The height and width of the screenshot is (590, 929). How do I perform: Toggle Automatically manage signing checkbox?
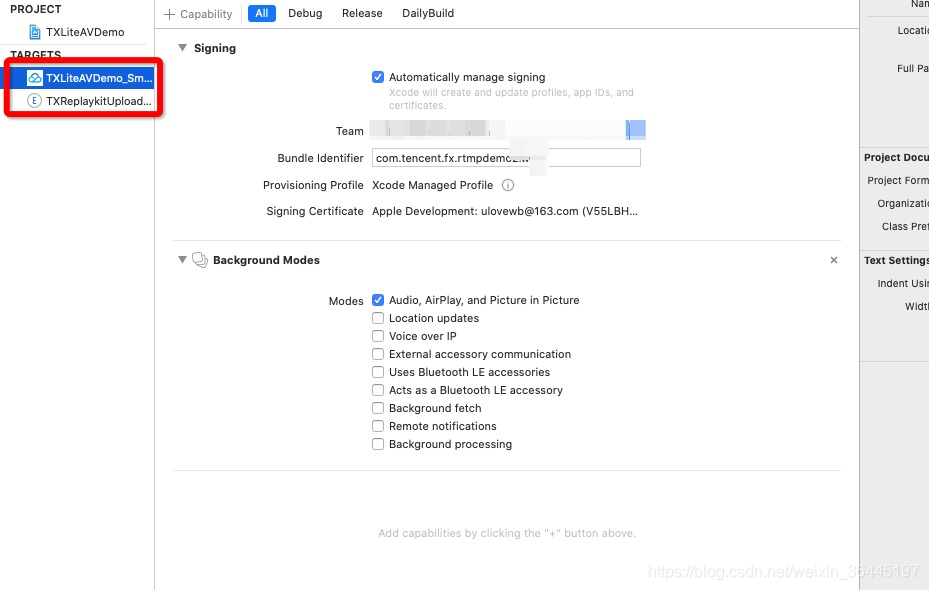point(377,77)
